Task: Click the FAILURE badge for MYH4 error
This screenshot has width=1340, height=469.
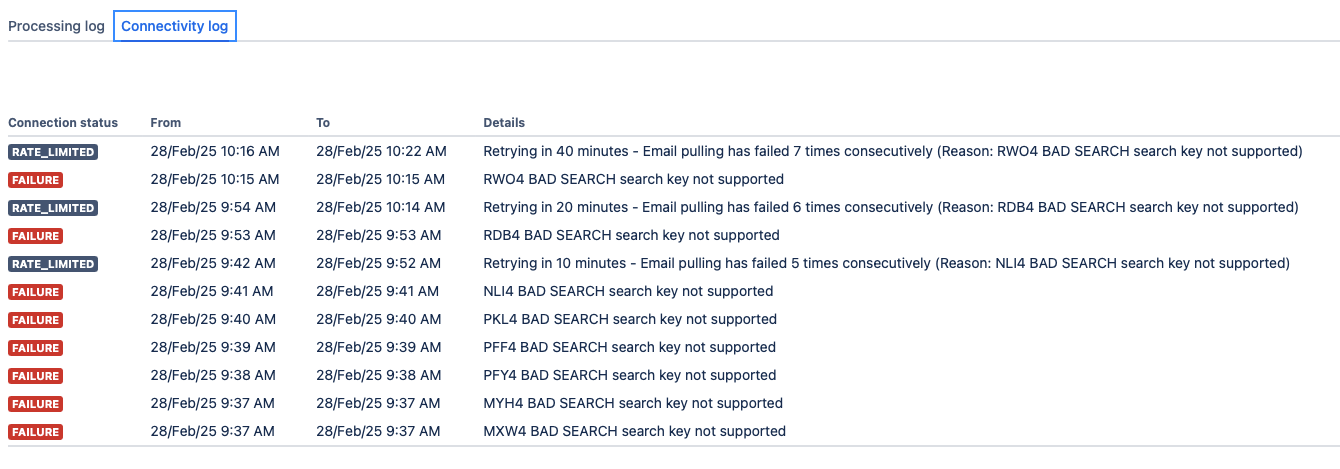Action: [x=36, y=404]
